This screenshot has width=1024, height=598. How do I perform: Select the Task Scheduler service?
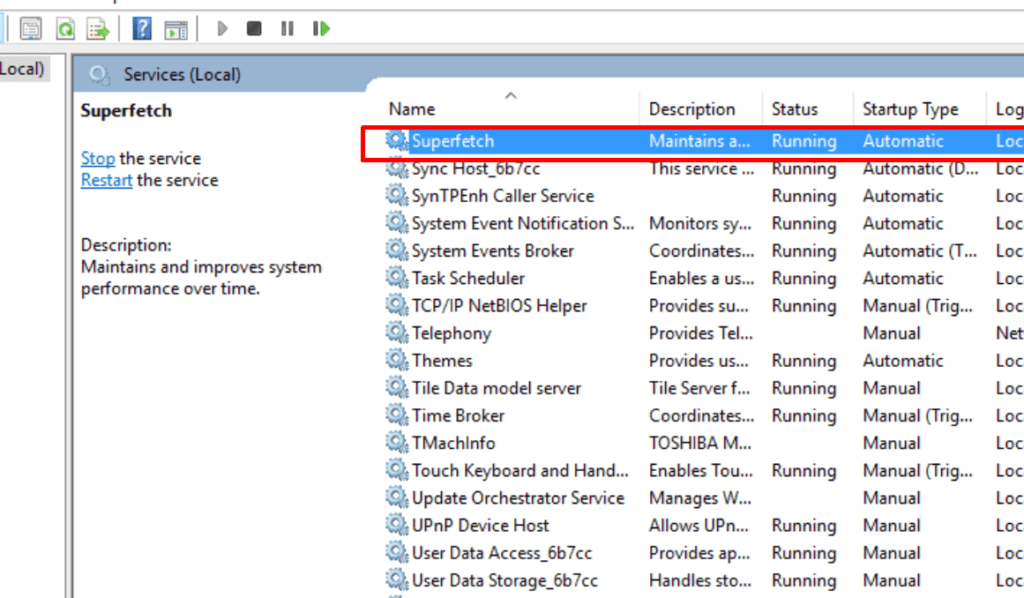467,278
